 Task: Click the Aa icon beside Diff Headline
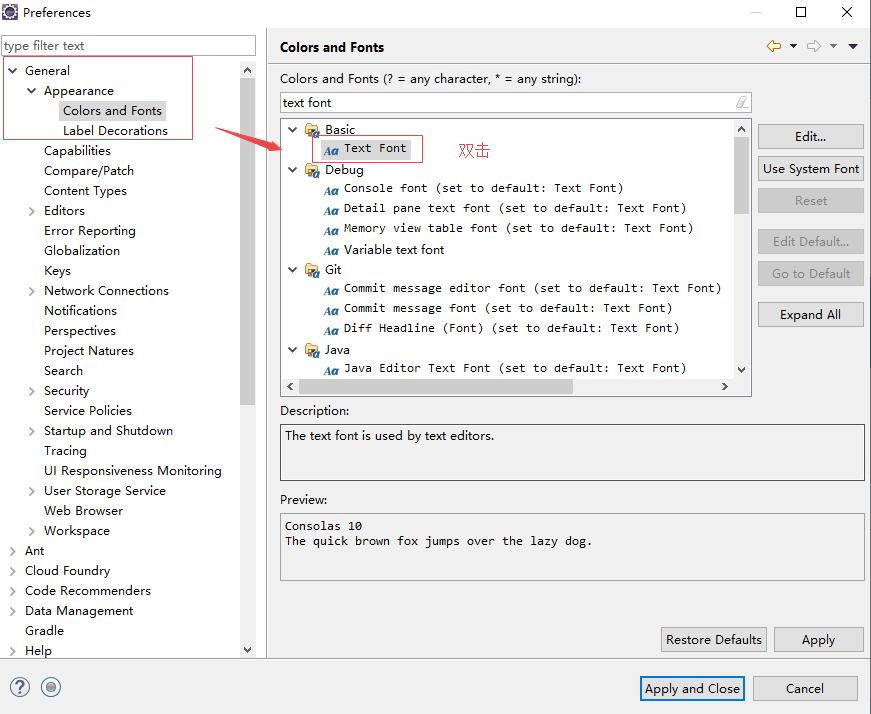pos(331,331)
